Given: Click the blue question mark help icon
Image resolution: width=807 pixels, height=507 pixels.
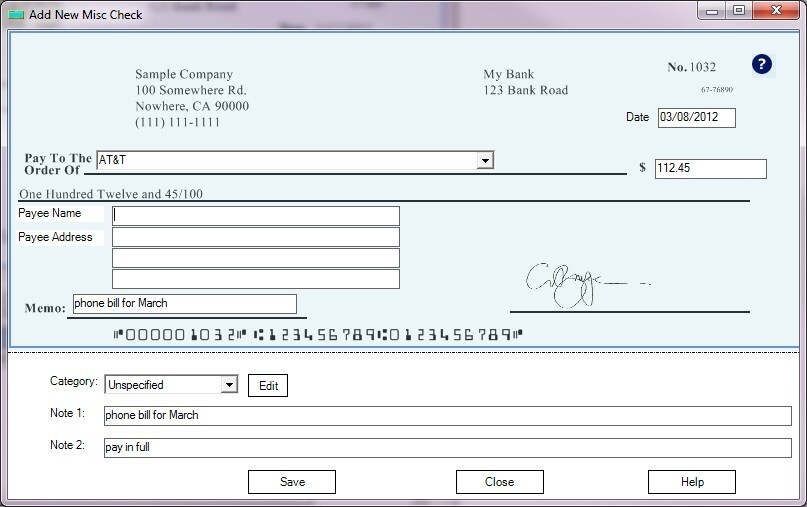Looking at the screenshot, I should click(x=762, y=66).
